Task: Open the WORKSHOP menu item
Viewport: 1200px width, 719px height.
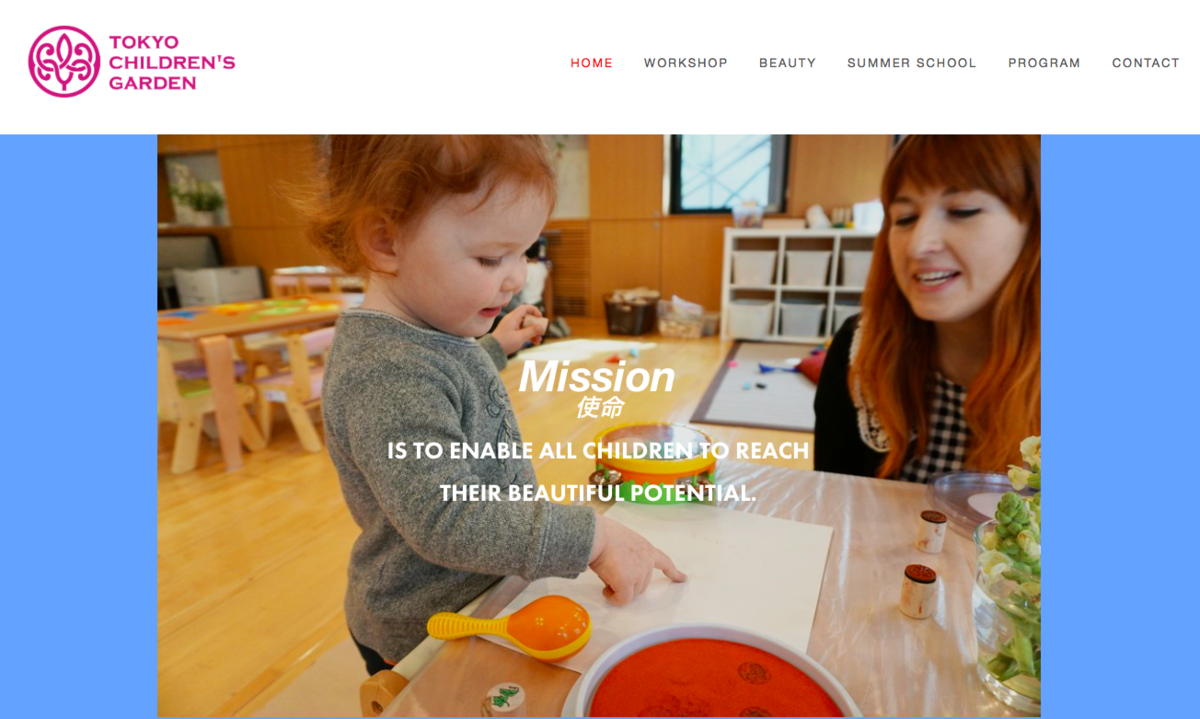Action: click(x=686, y=63)
